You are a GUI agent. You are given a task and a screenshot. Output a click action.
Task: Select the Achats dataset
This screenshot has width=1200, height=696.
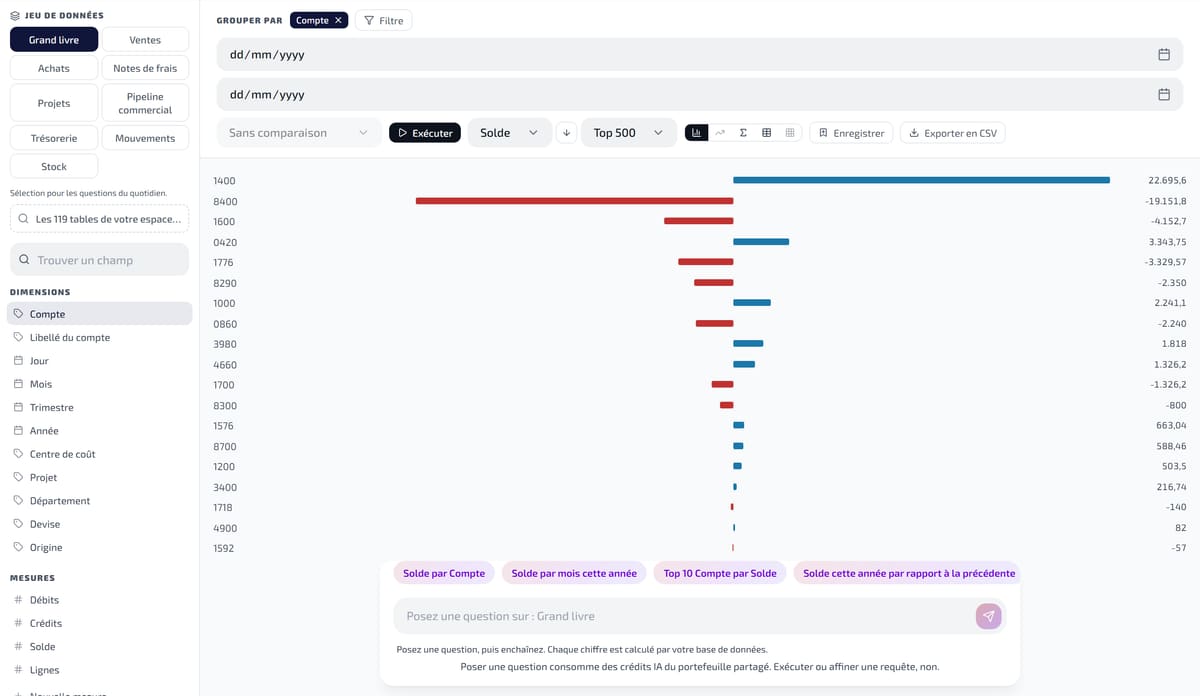[x=54, y=68]
